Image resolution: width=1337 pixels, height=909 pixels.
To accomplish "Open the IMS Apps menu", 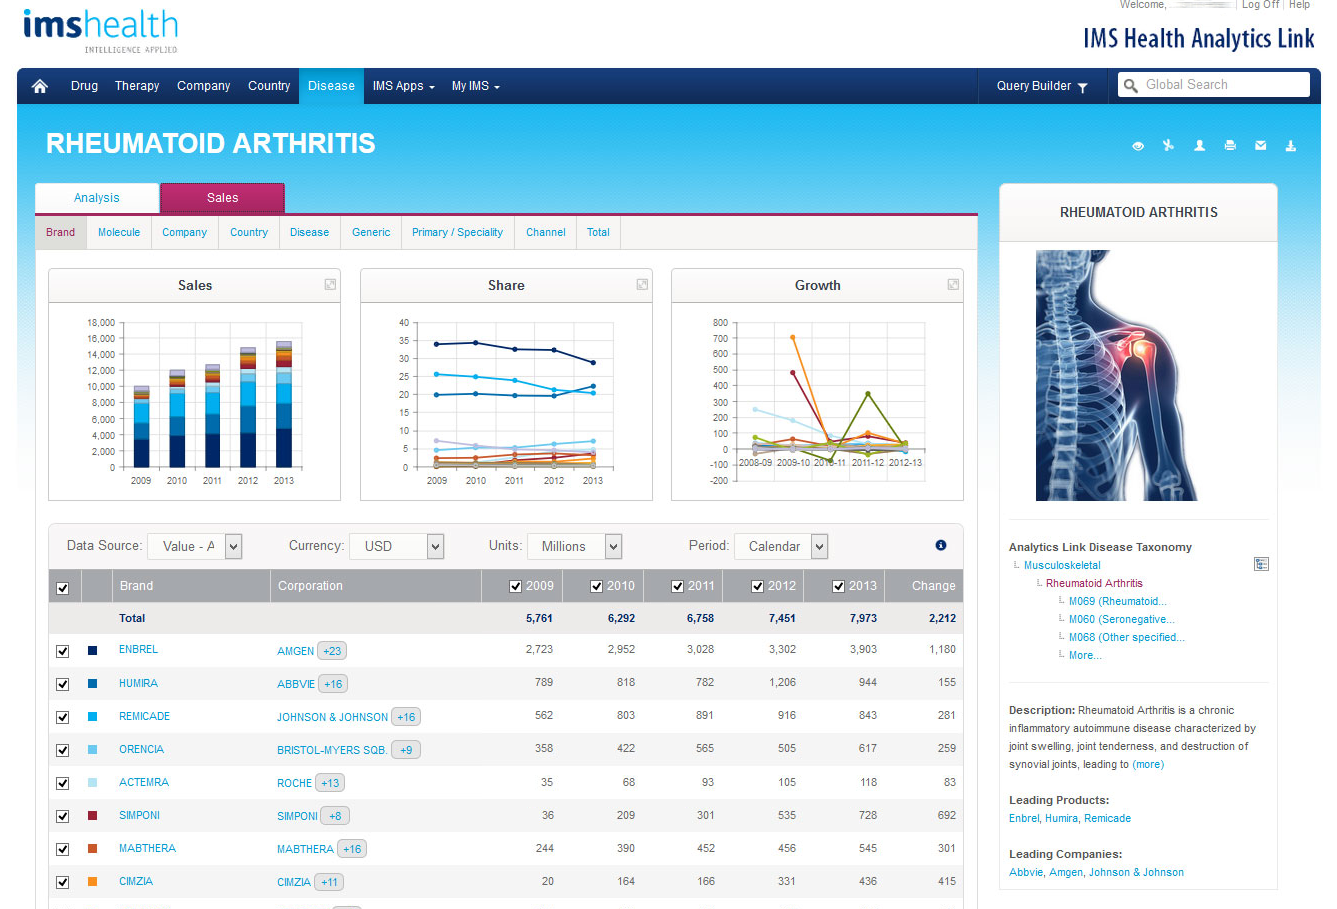I will [404, 86].
